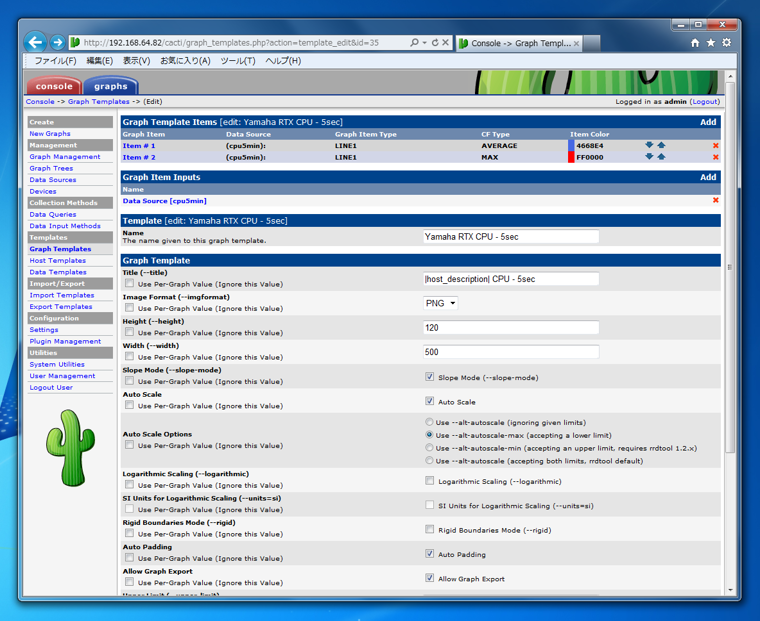Open the ツール(T) menu

[238, 61]
